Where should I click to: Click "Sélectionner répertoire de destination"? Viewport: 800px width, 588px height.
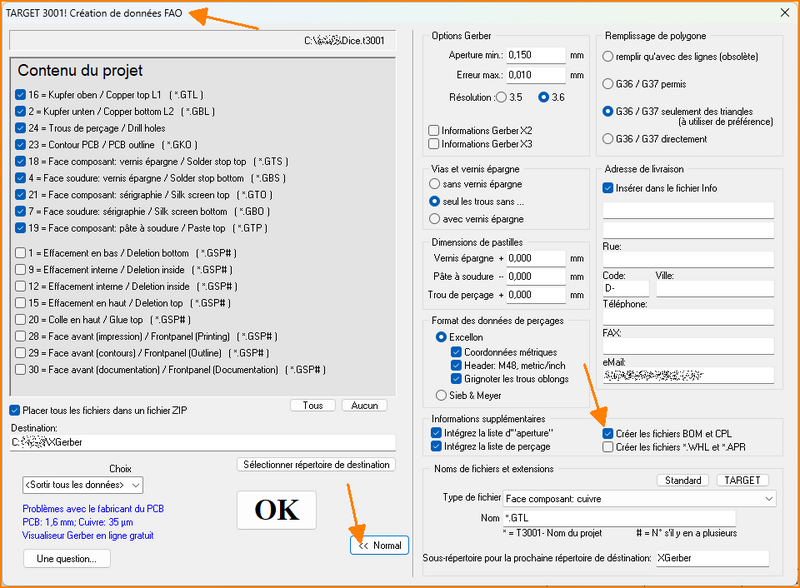(x=317, y=465)
